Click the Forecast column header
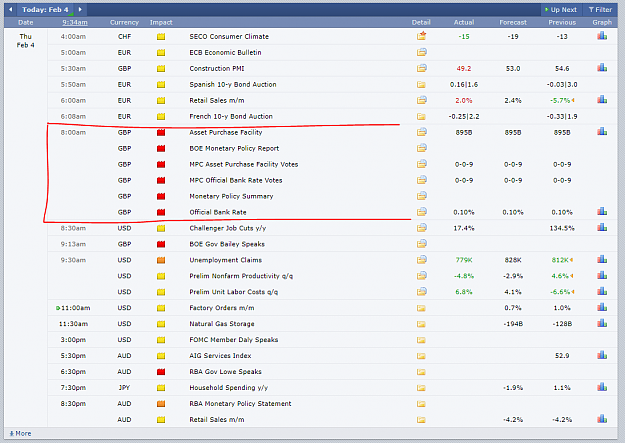The height and width of the screenshot is (443, 625). 513,22
